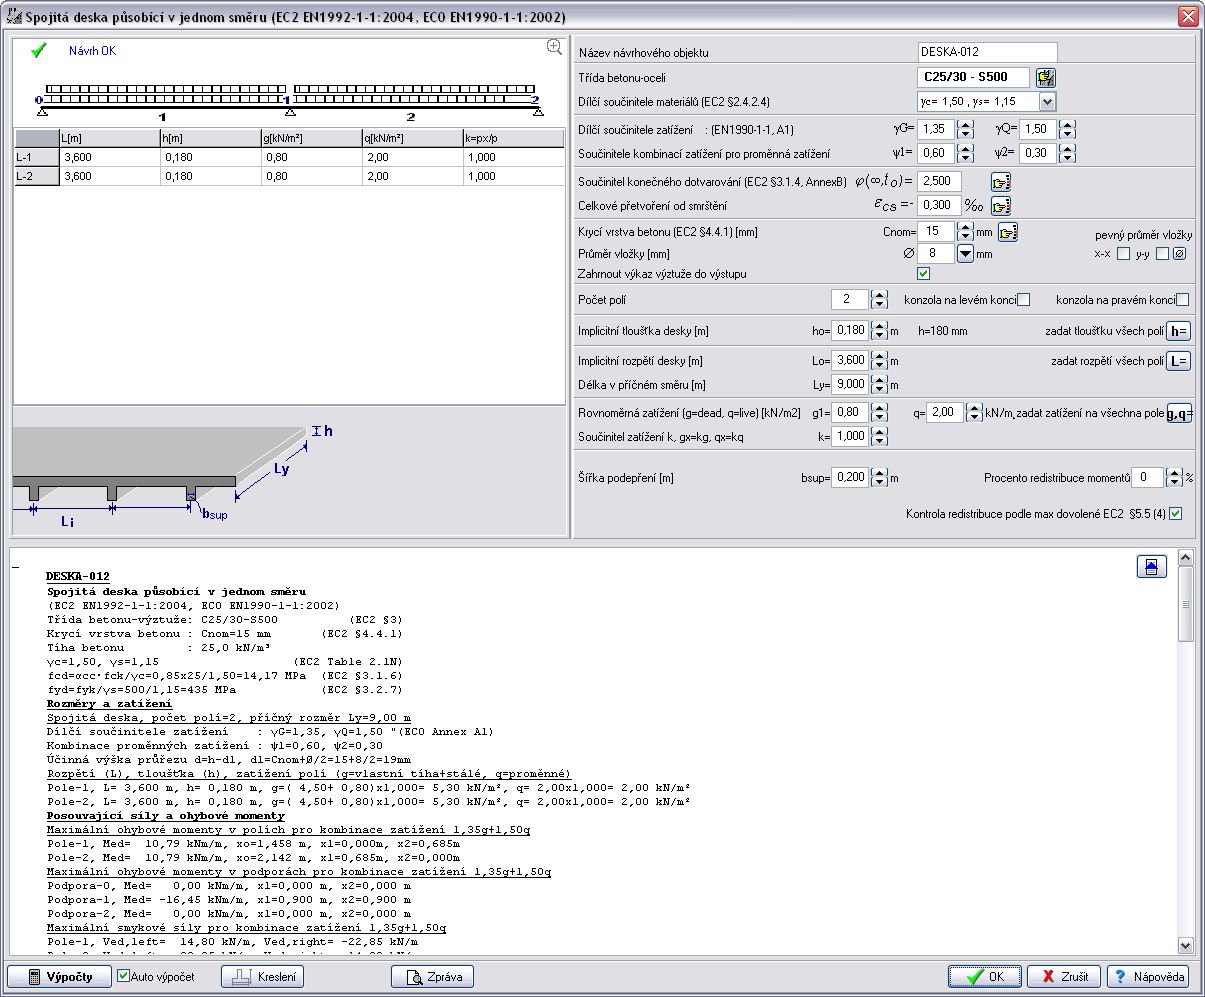Click the Výpočty calculator button
The width and height of the screenshot is (1205, 997).
coord(59,977)
